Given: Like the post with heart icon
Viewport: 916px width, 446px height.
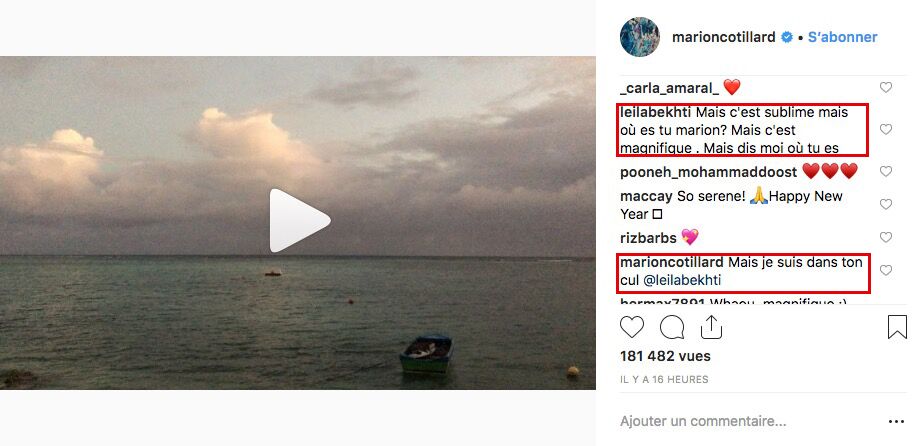Looking at the screenshot, I should [632, 327].
